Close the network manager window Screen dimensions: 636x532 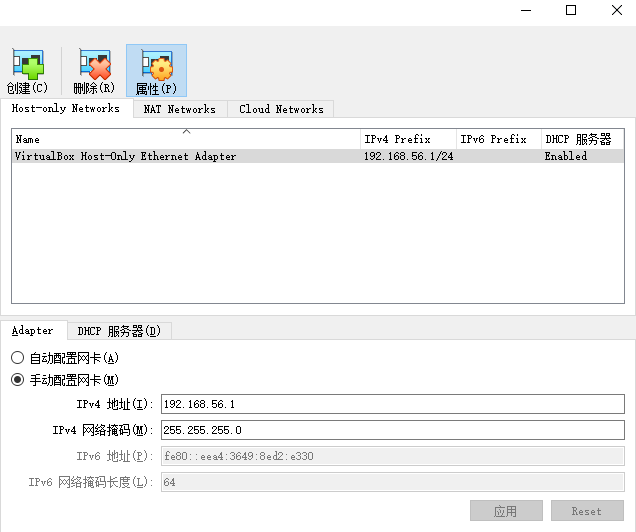pos(616,10)
